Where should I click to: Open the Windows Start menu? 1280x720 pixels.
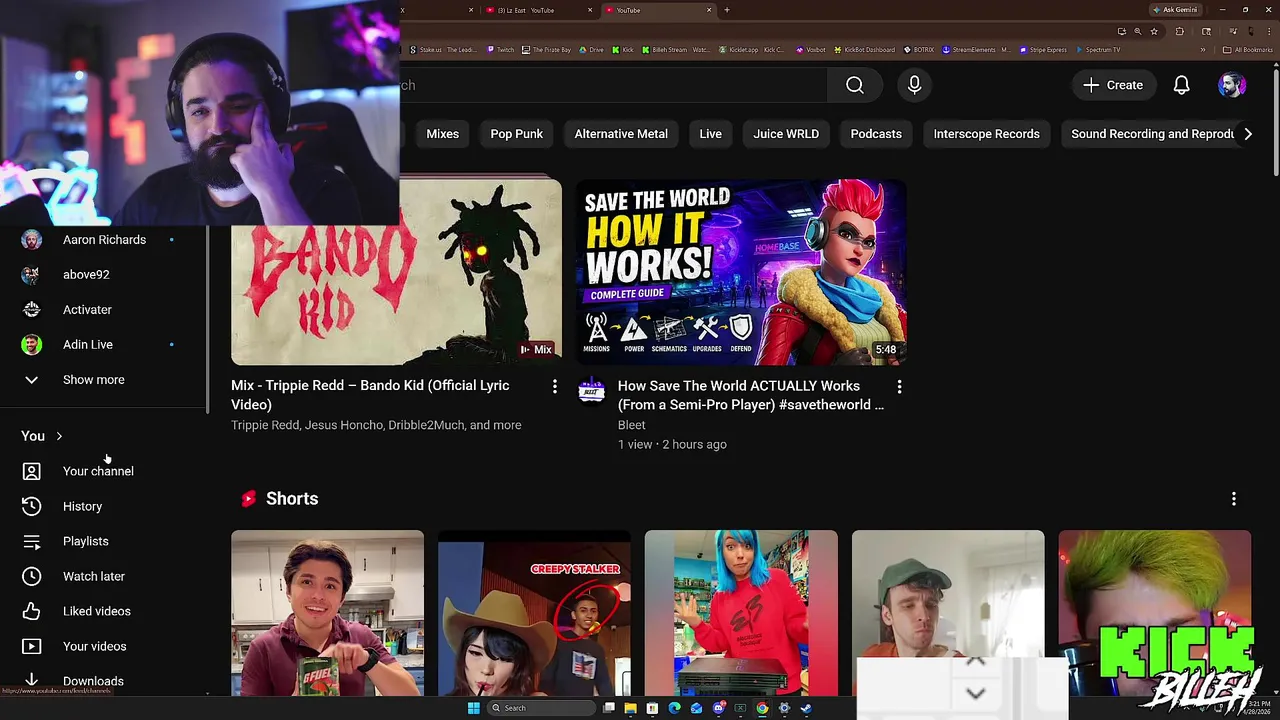pos(473,708)
